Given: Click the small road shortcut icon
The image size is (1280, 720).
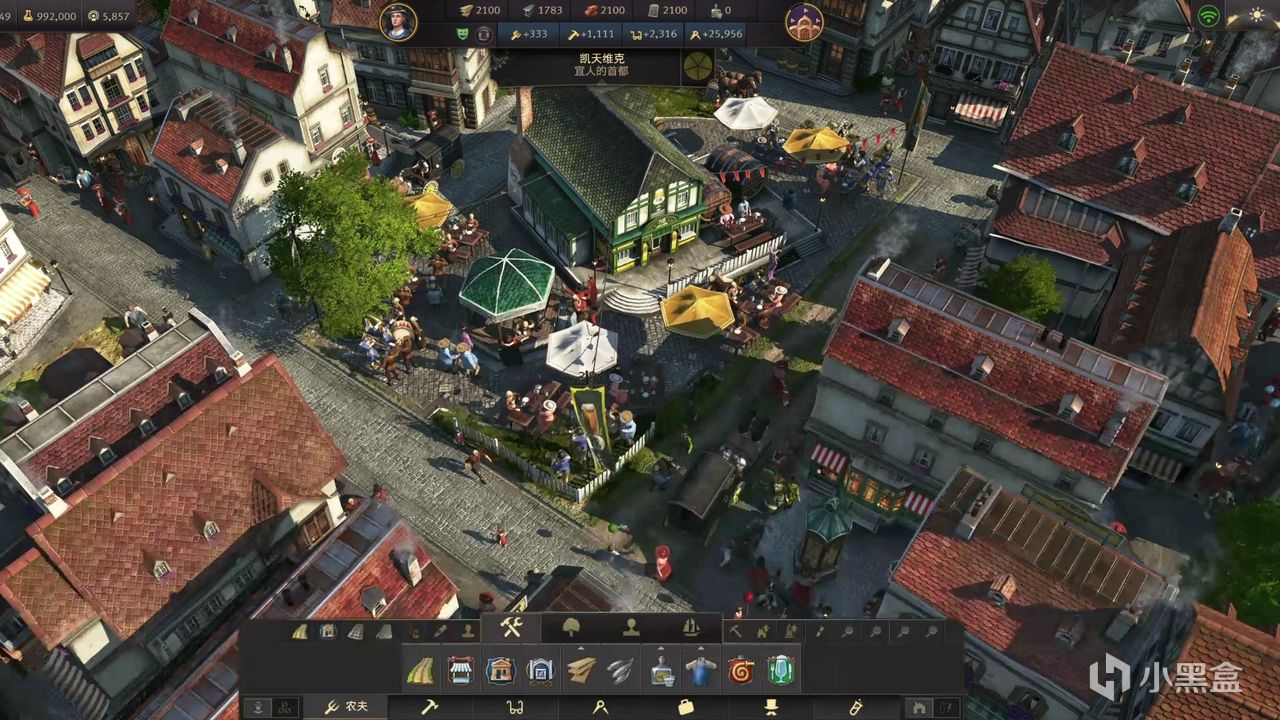Looking at the screenshot, I should point(300,631).
